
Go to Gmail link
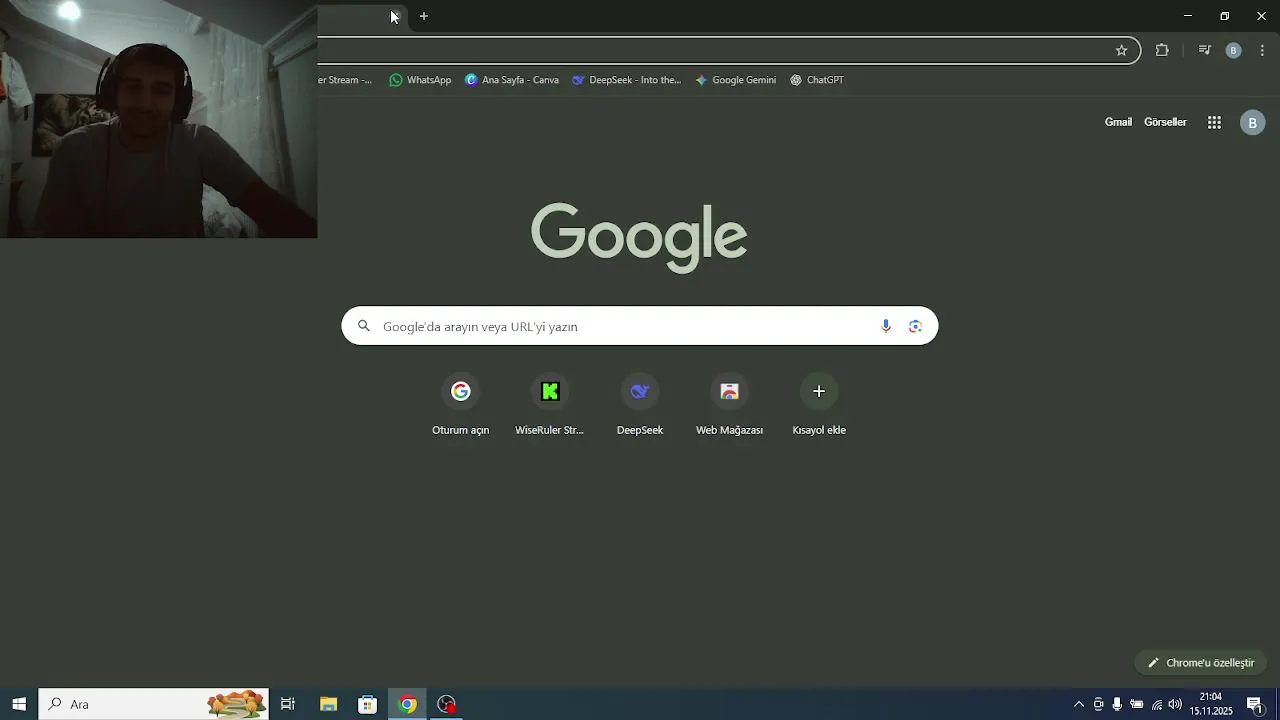[x=1118, y=122]
